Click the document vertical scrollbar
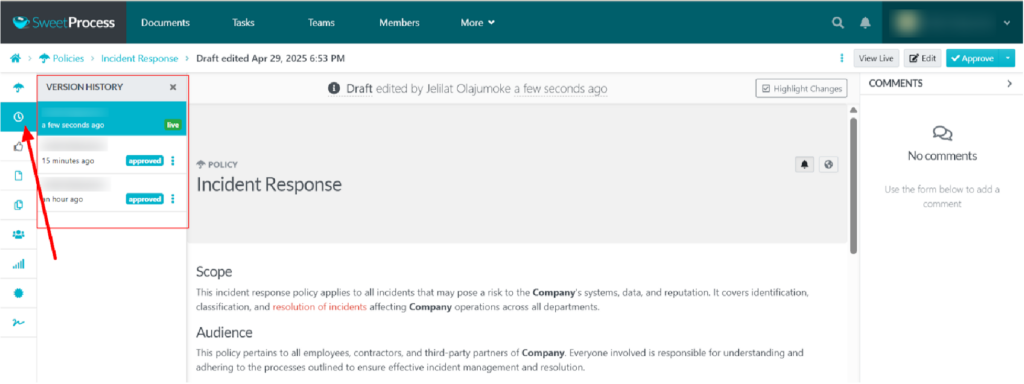The image size is (1024, 384). tap(853, 185)
